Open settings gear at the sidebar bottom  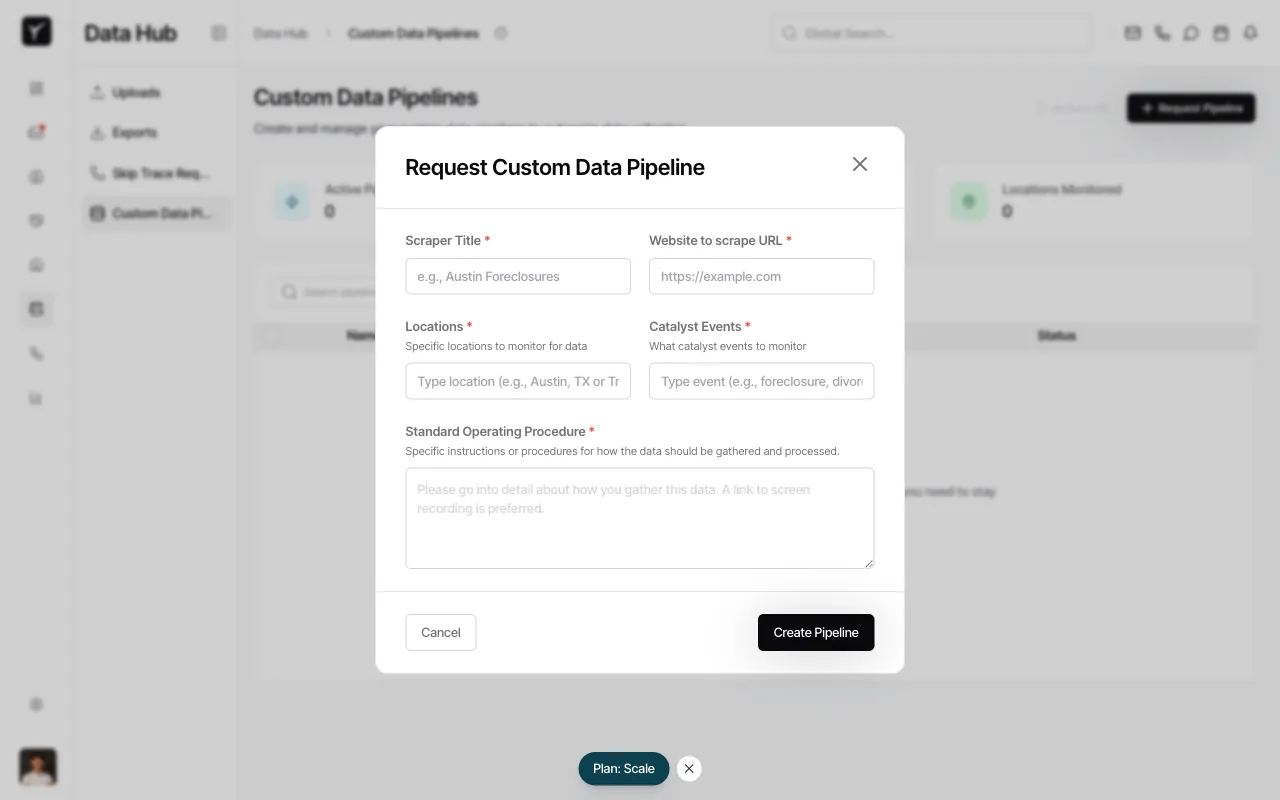(x=36, y=704)
